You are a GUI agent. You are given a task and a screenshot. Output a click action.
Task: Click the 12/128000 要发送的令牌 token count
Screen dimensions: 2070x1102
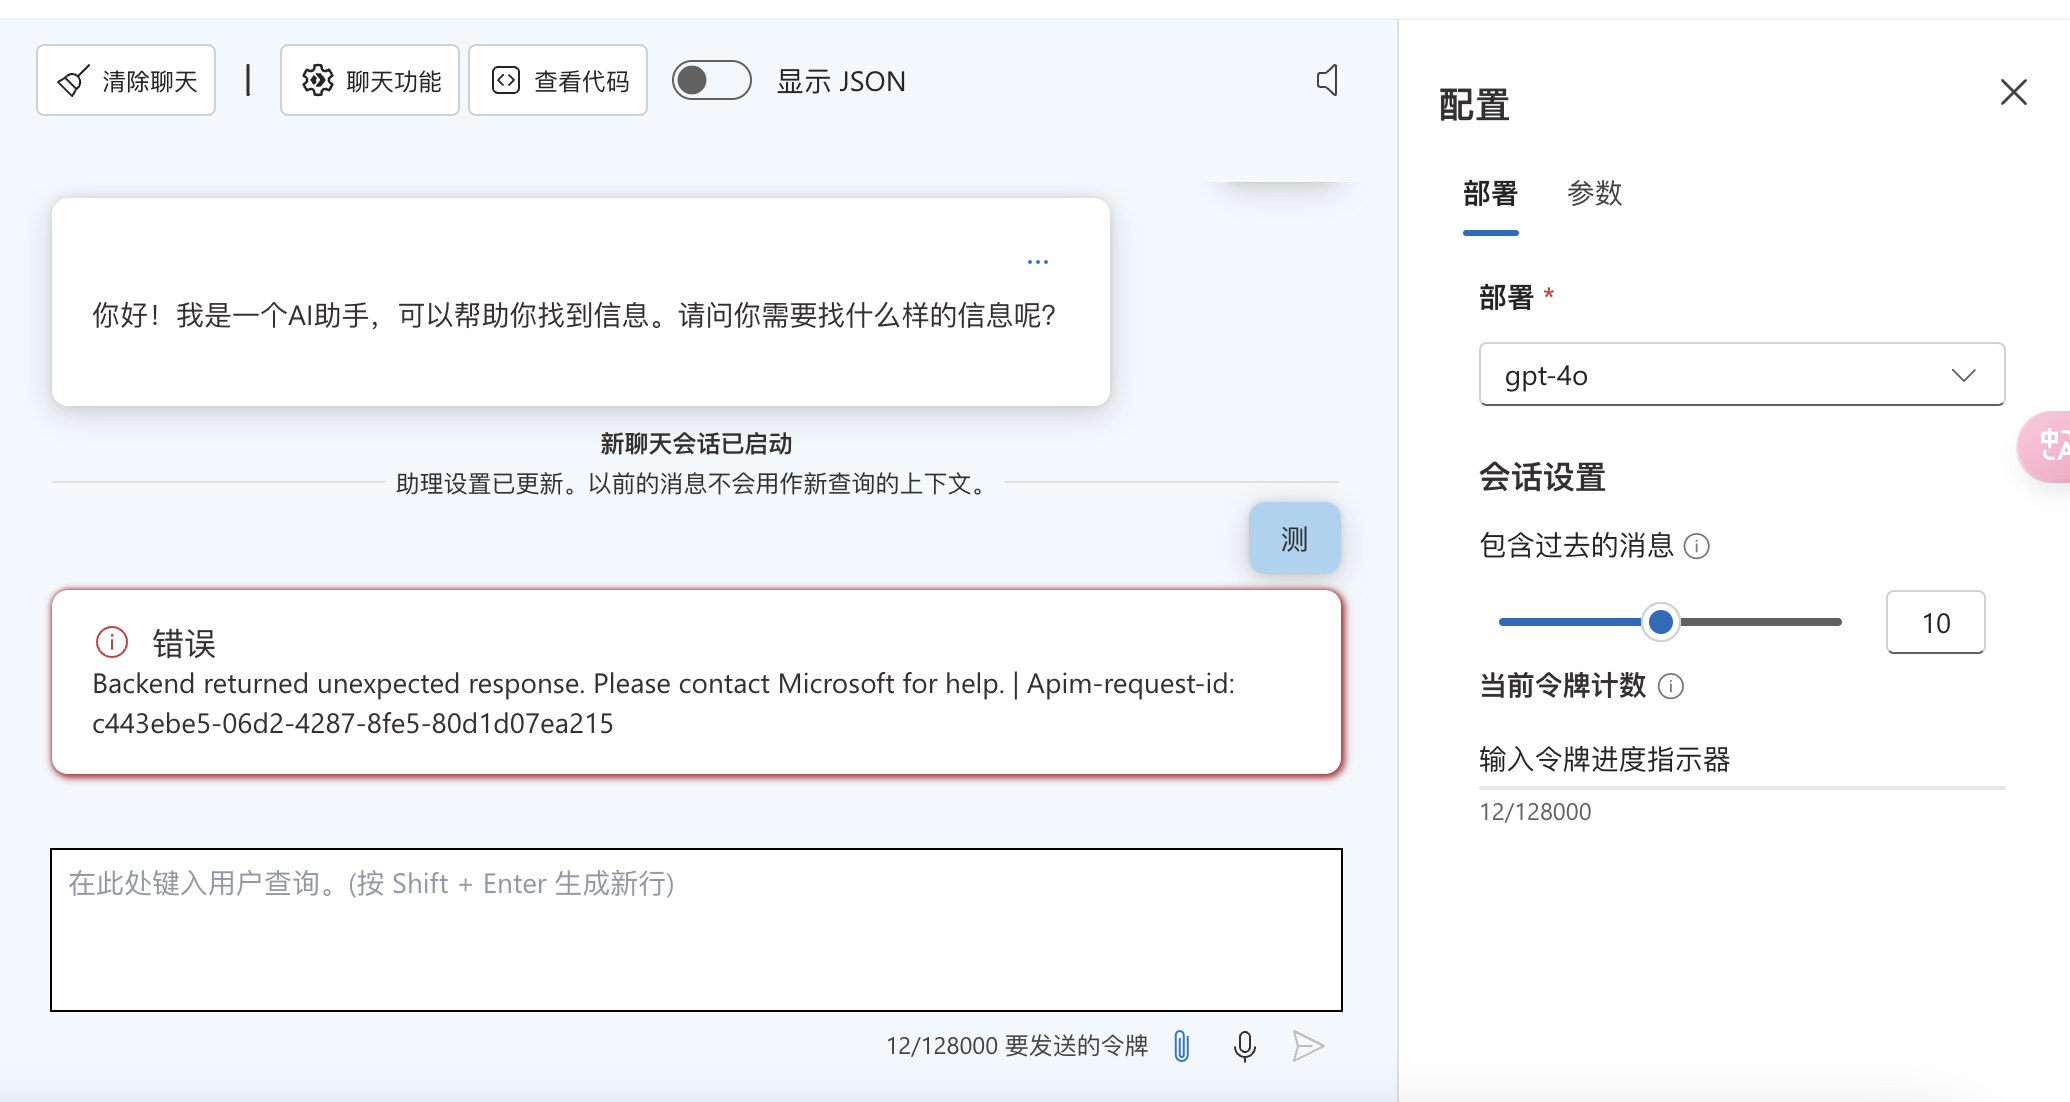pyautogui.click(x=1017, y=1046)
